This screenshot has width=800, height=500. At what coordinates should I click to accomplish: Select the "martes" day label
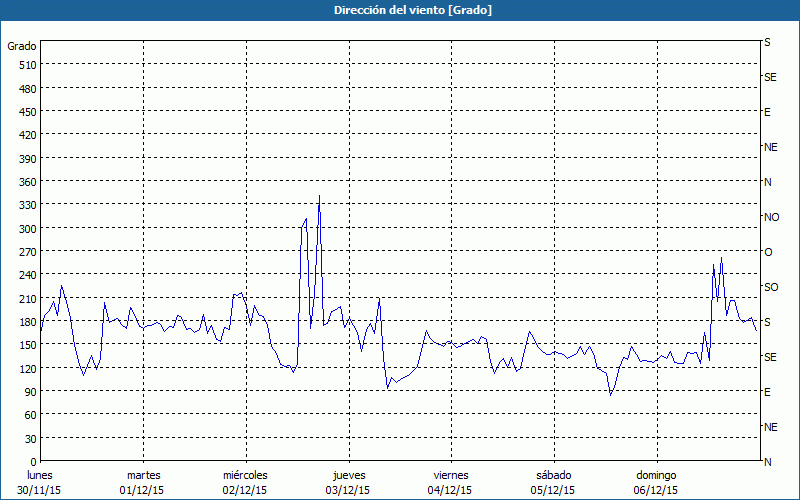point(143,475)
